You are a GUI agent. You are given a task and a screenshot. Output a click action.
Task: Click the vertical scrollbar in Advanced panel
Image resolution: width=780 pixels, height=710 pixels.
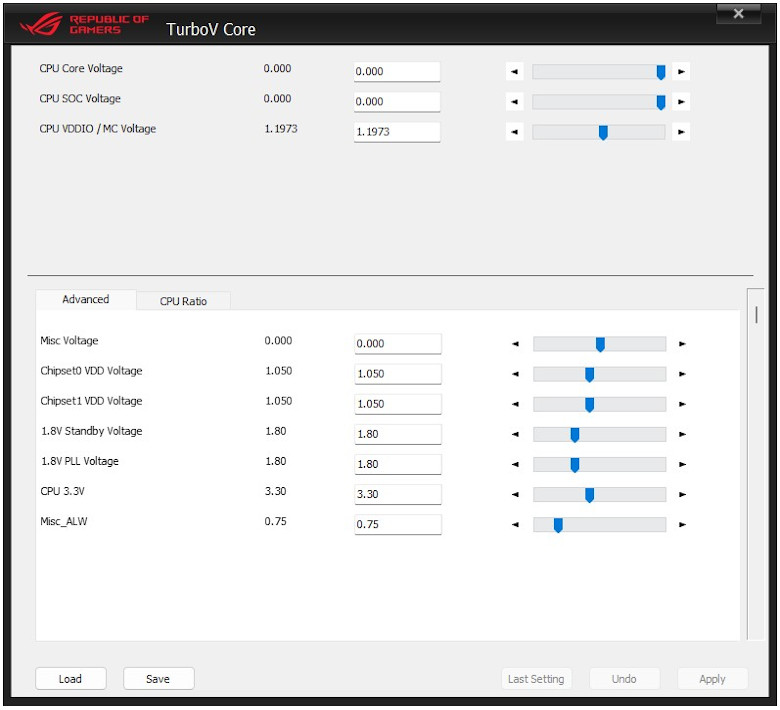point(756,315)
